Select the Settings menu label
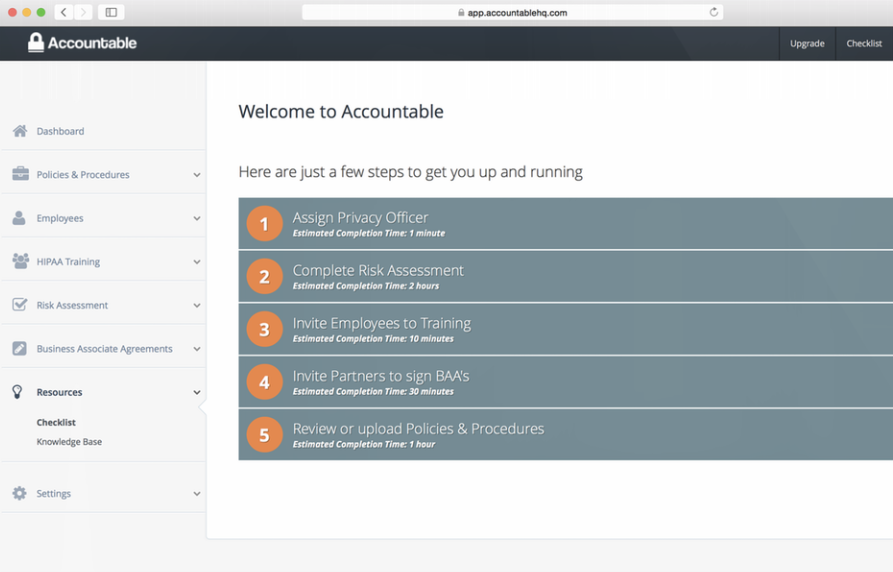Screen dimensions: 893x572 tap(54, 493)
